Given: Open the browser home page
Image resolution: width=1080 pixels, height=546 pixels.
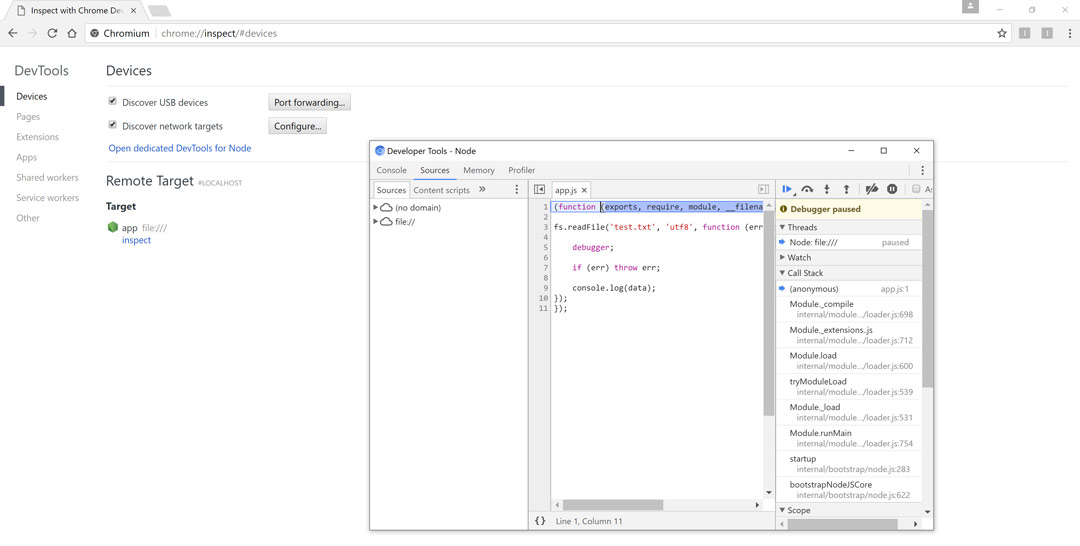Looking at the screenshot, I should click(72, 33).
